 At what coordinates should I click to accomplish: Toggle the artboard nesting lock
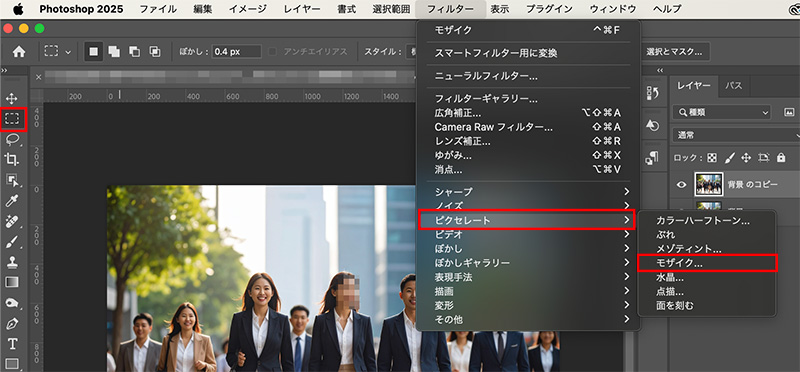[764, 158]
